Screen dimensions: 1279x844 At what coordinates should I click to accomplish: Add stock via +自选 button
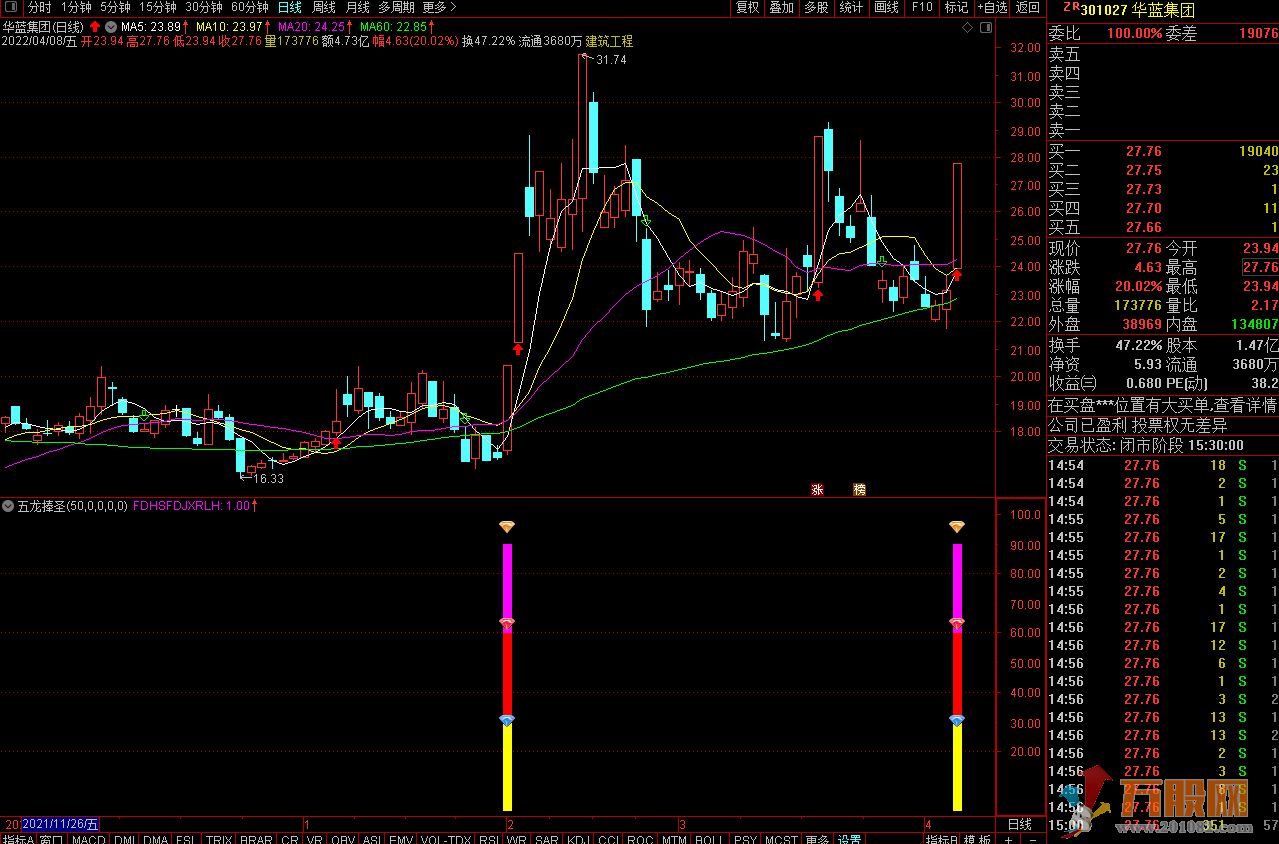coord(991,7)
